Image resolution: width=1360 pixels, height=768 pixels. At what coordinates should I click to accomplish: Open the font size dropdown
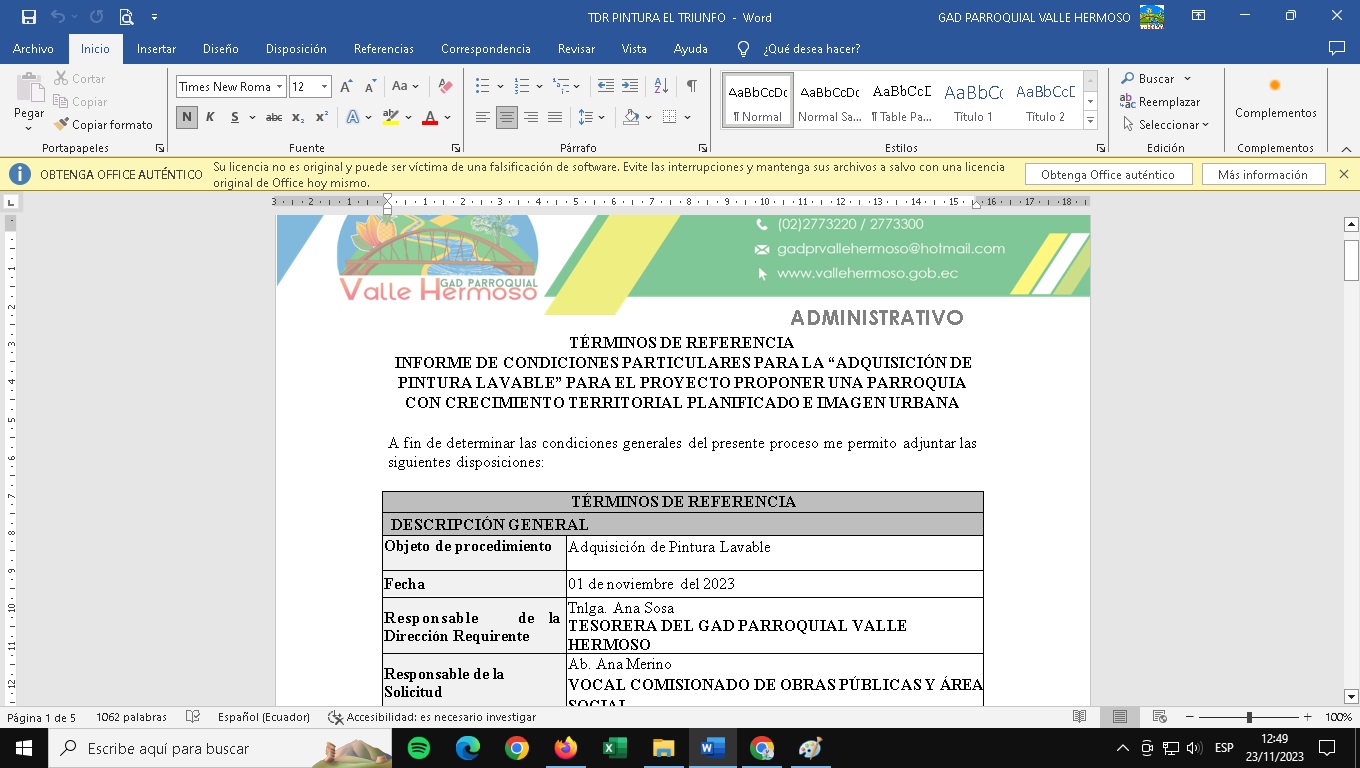324,87
